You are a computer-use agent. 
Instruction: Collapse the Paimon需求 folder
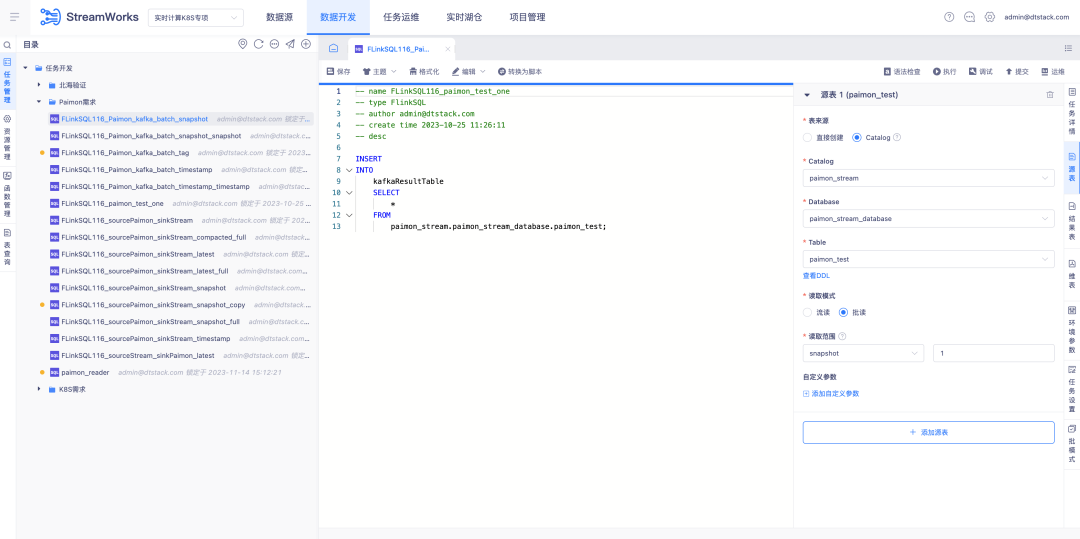39,102
